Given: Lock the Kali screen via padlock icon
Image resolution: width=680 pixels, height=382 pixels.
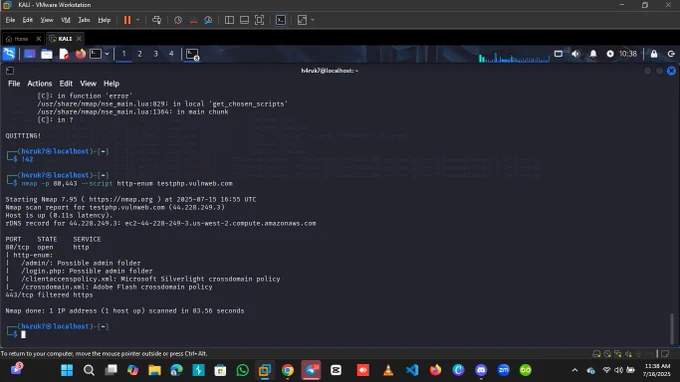Looking at the screenshot, I should click(654, 54).
